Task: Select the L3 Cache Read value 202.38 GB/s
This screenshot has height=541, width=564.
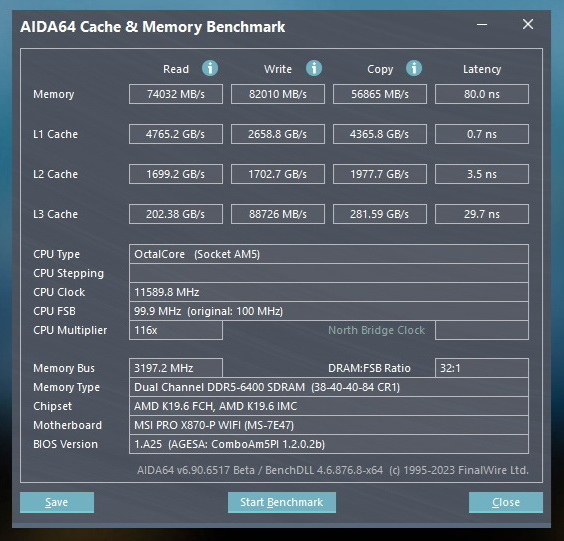Action: click(176, 214)
